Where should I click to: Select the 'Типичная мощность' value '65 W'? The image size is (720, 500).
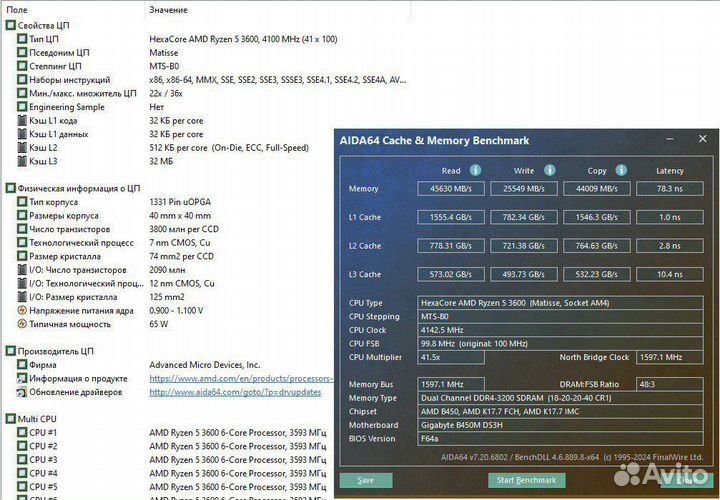click(x=158, y=324)
